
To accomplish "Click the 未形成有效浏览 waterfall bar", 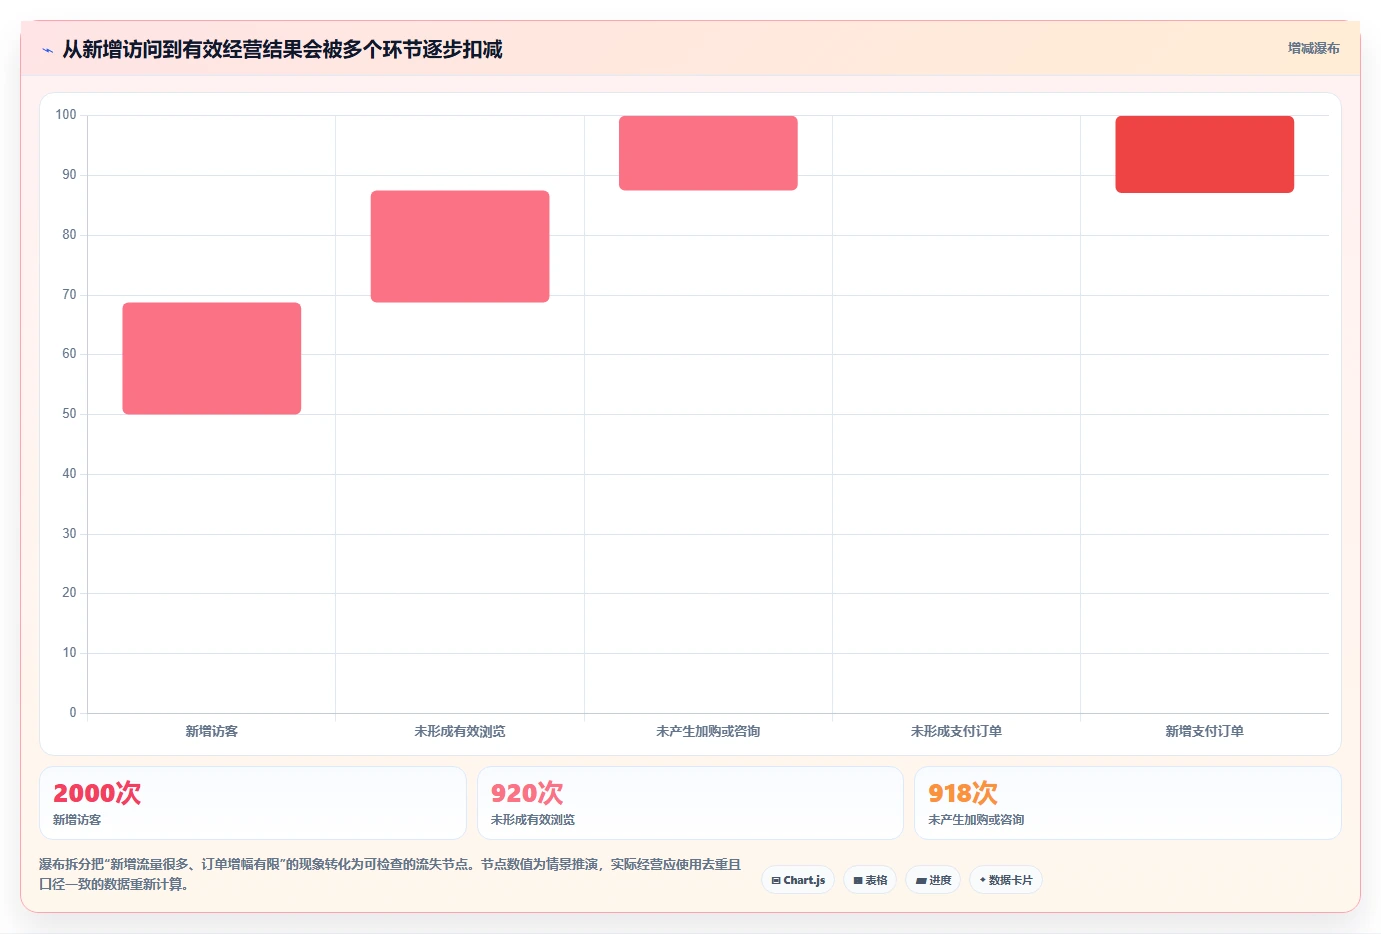I will pyautogui.click(x=460, y=246).
